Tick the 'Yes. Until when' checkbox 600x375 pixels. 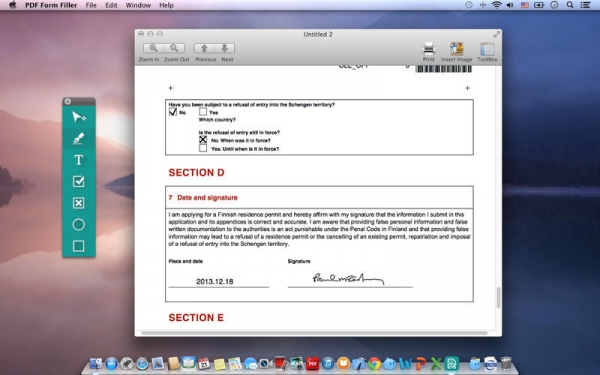point(203,148)
